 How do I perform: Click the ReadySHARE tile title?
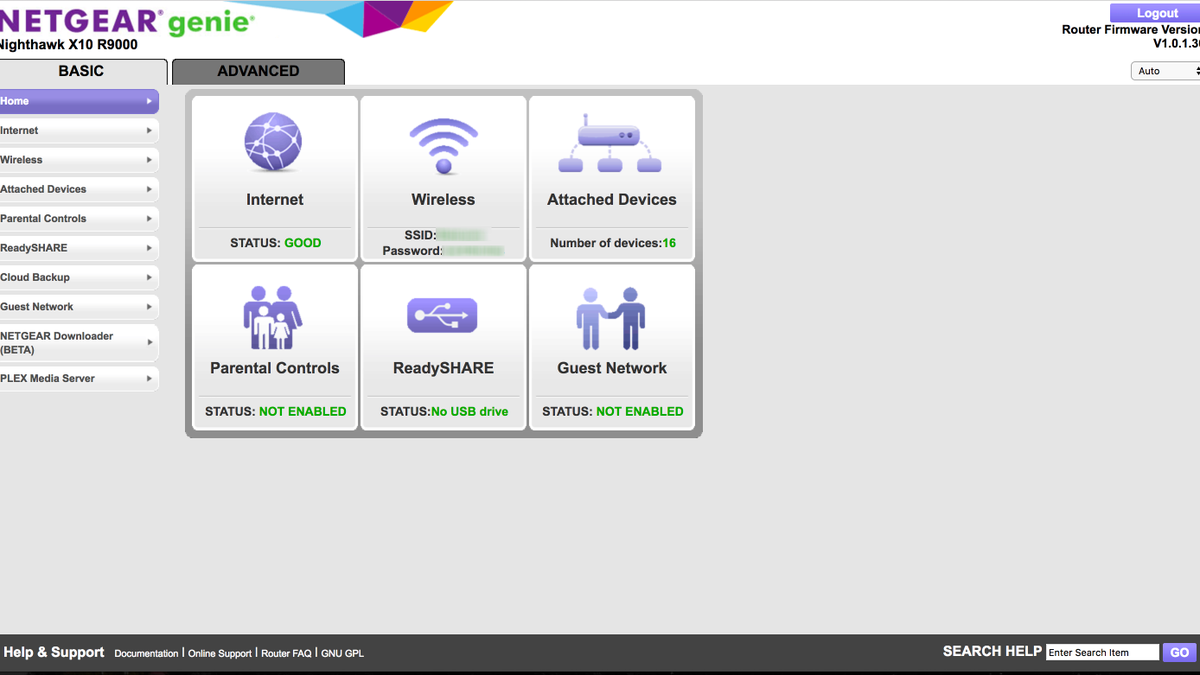pyautogui.click(x=443, y=368)
